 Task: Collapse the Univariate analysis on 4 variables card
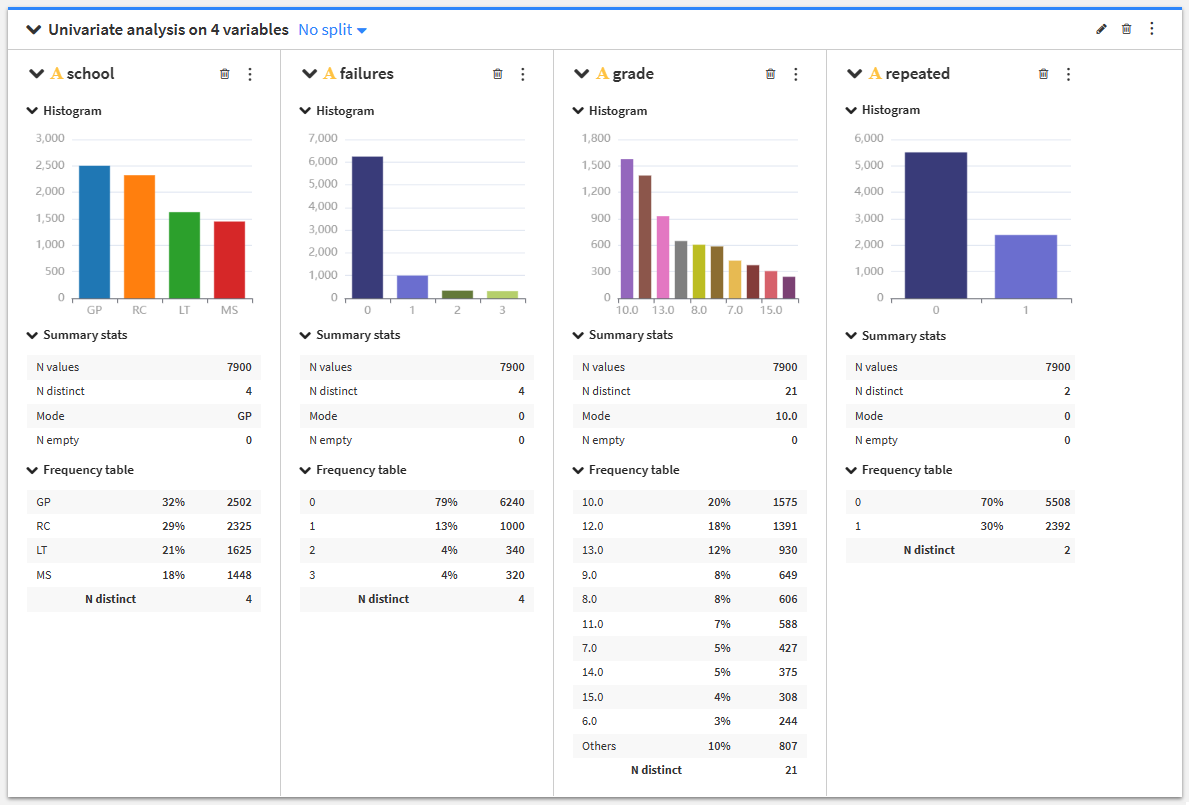click(33, 30)
